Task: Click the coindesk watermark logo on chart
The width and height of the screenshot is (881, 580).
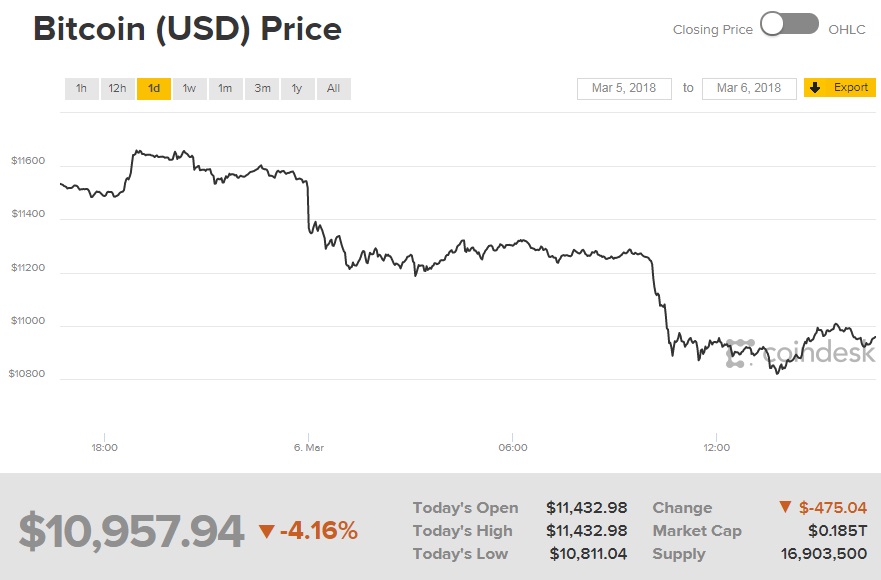Action: tap(800, 353)
